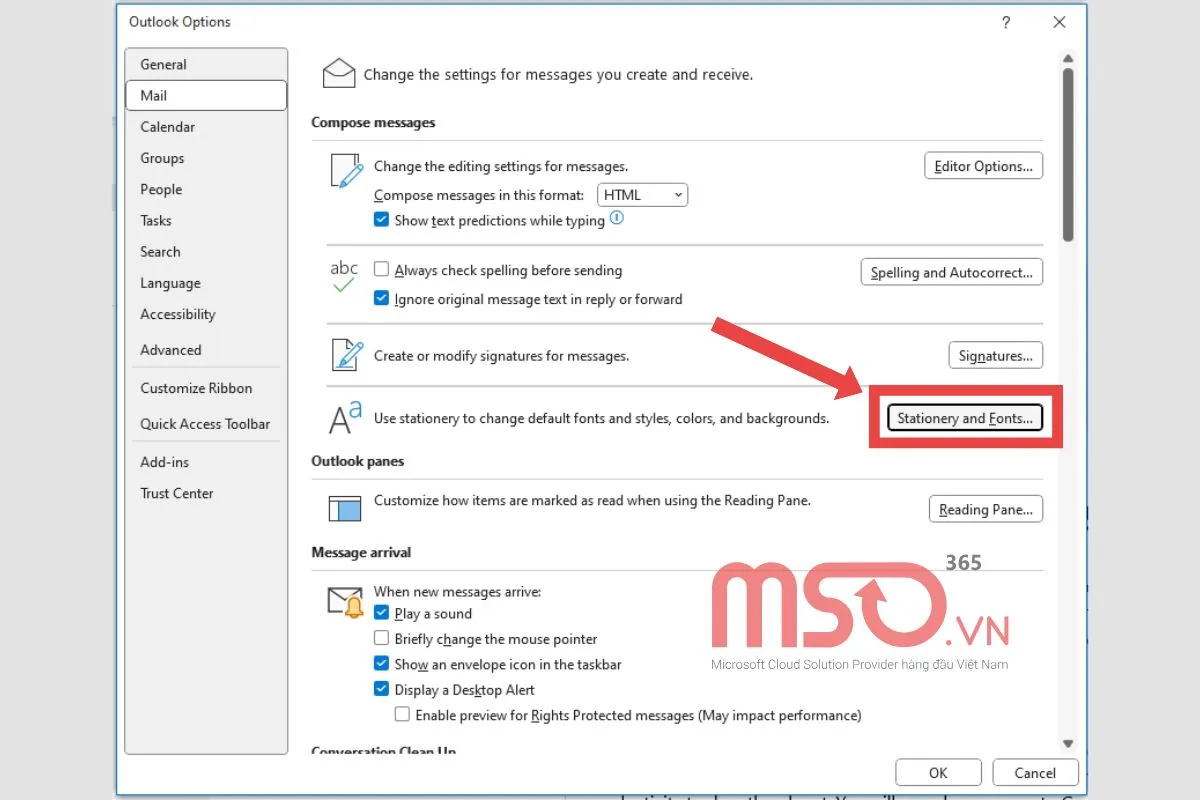Click the envelope icon beside the Mail settings heading
Viewport: 1200px width, 800px height.
[339, 74]
